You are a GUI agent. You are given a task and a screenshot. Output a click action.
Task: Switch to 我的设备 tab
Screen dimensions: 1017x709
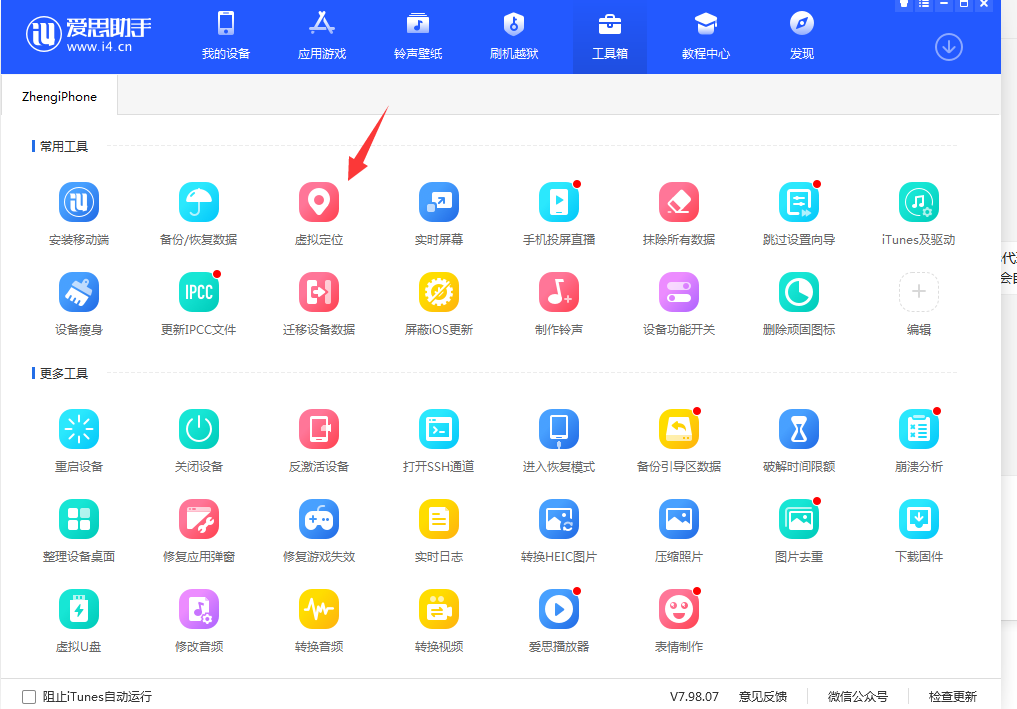pos(226,36)
